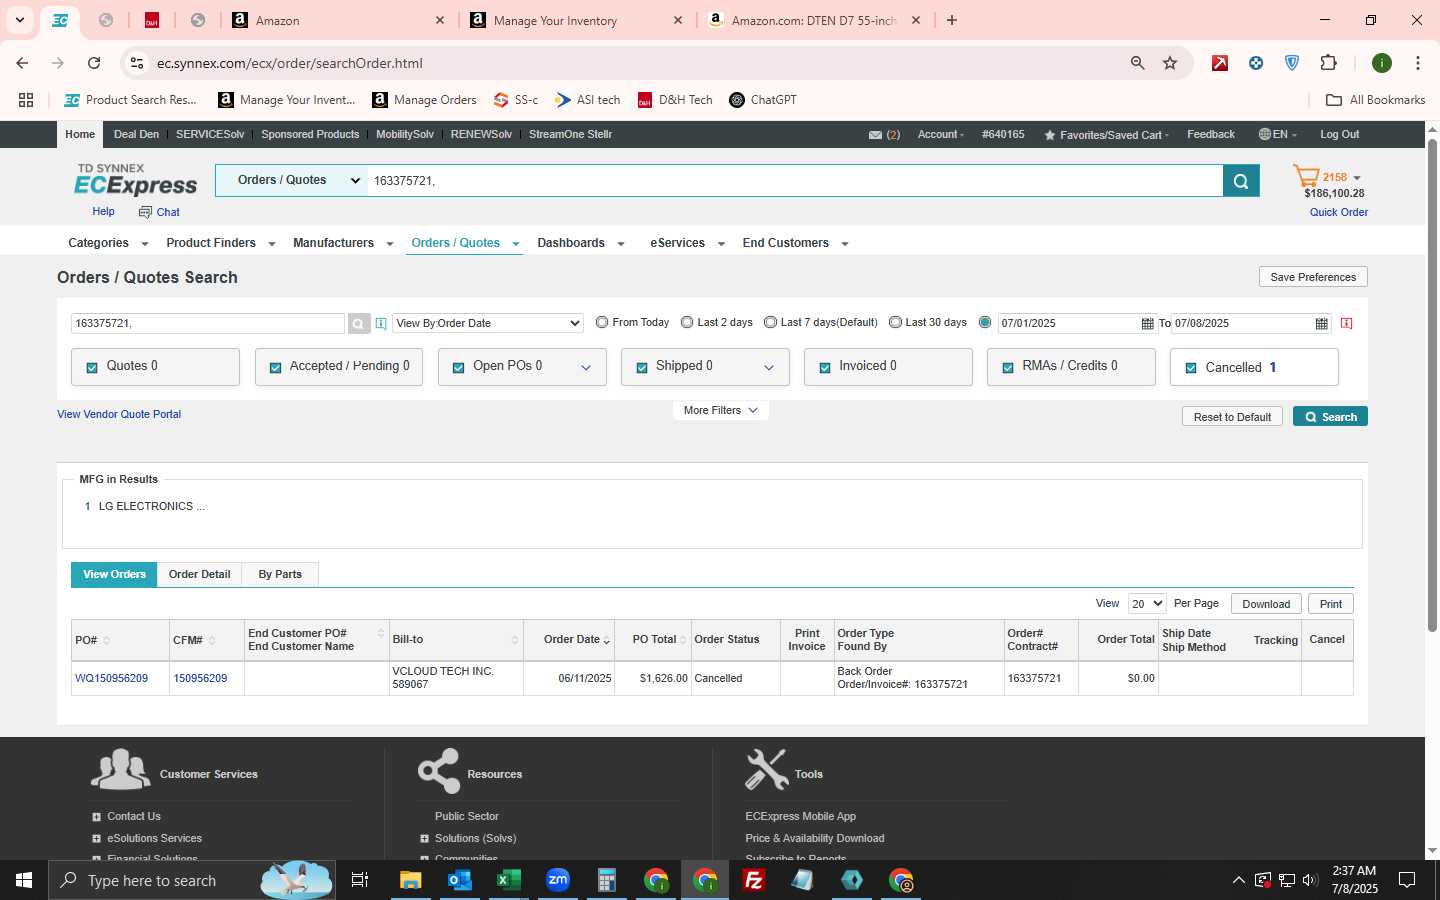
Task: Open Zoom from the taskbar
Action: tap(558, 880)
